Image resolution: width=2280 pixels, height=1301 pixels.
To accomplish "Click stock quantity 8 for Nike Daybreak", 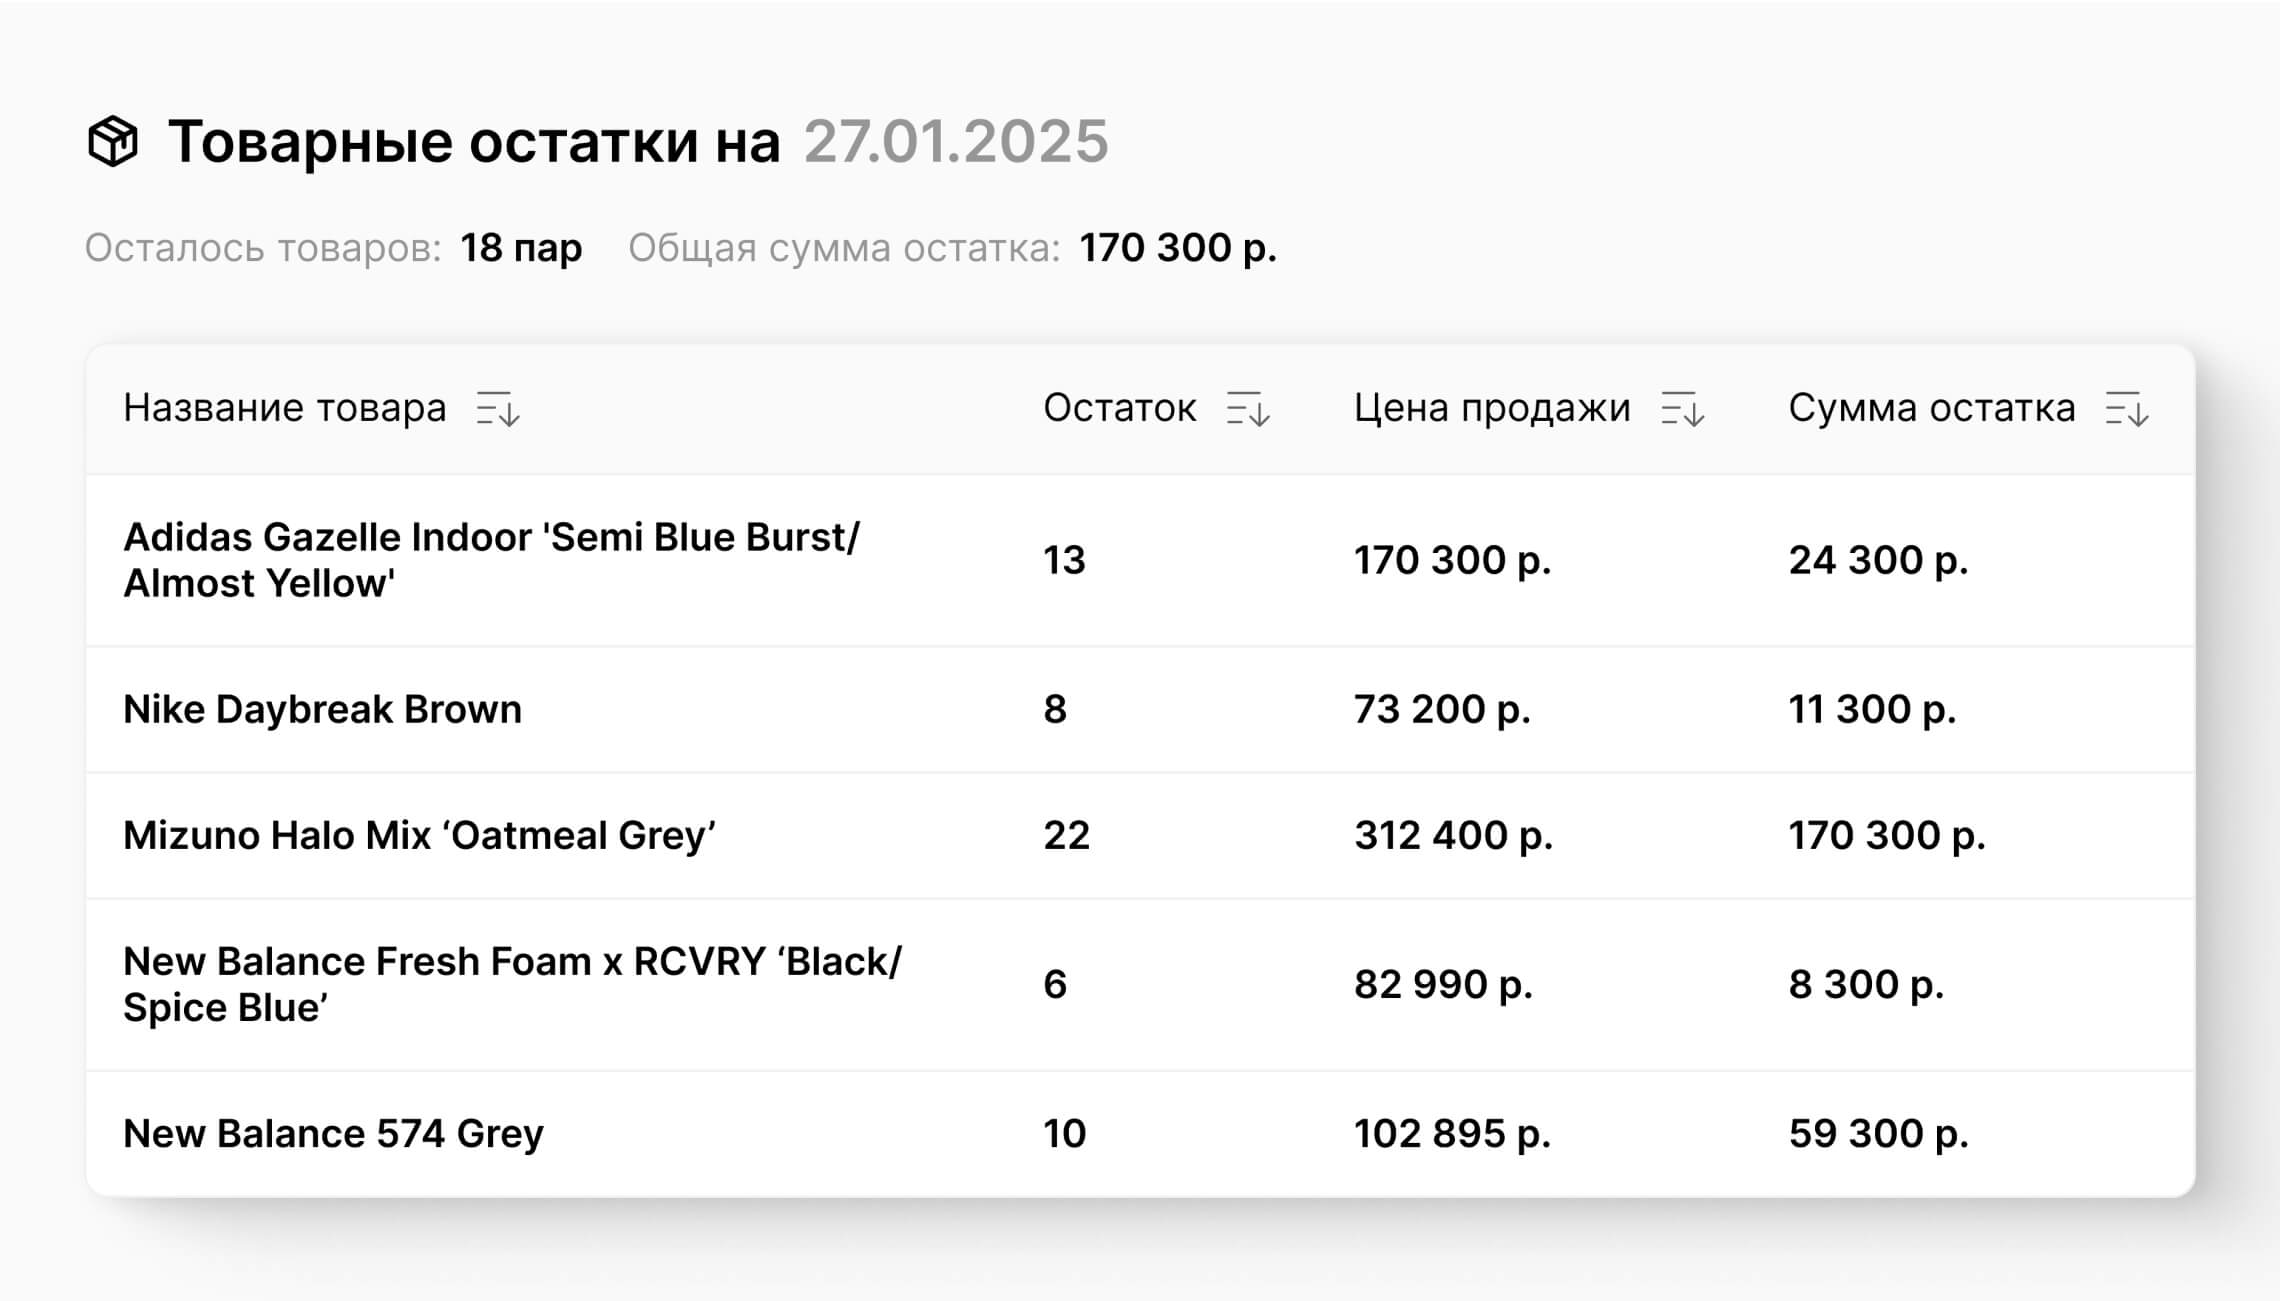I will tap(1055, 709).
